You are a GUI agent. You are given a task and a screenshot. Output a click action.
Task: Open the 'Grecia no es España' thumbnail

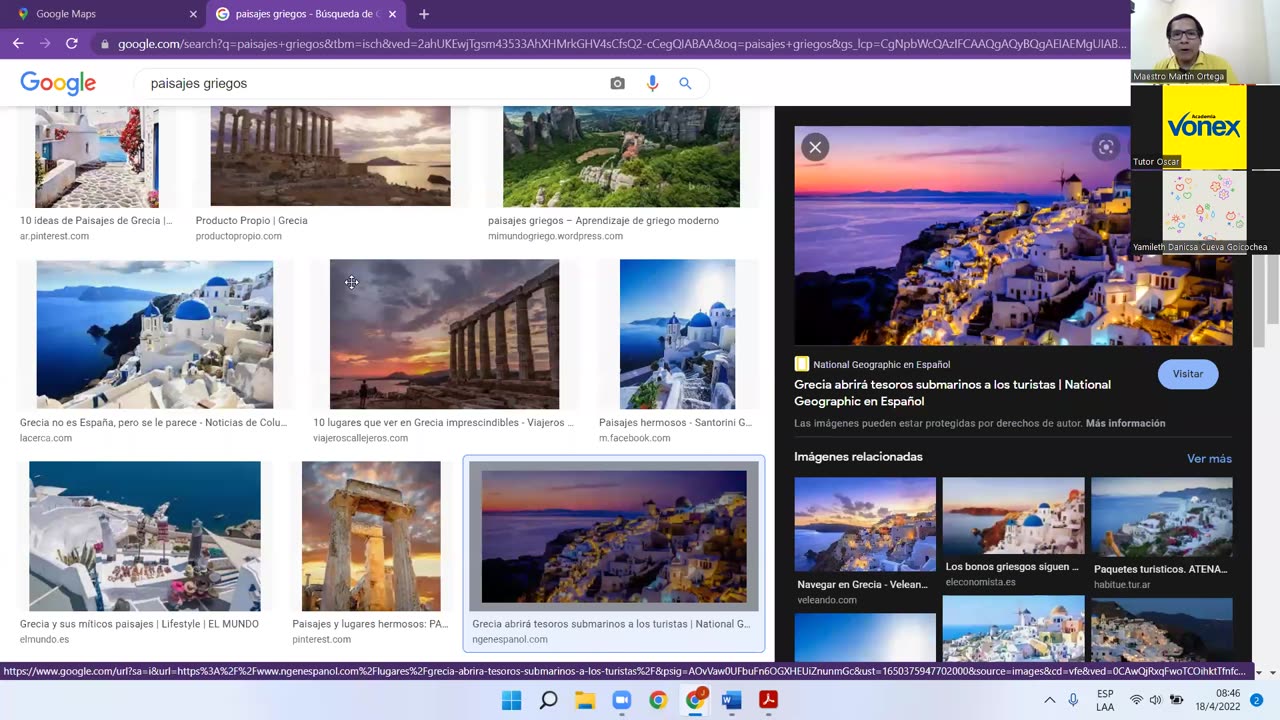click(x=154, y=334)
